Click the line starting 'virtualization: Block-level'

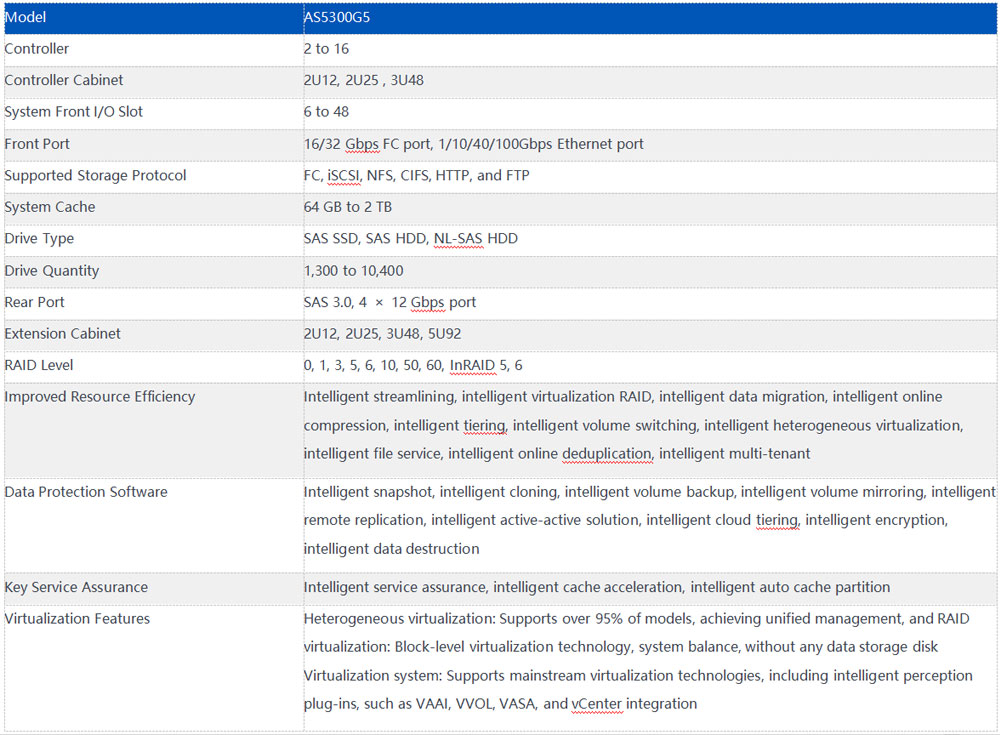point(621,647)
